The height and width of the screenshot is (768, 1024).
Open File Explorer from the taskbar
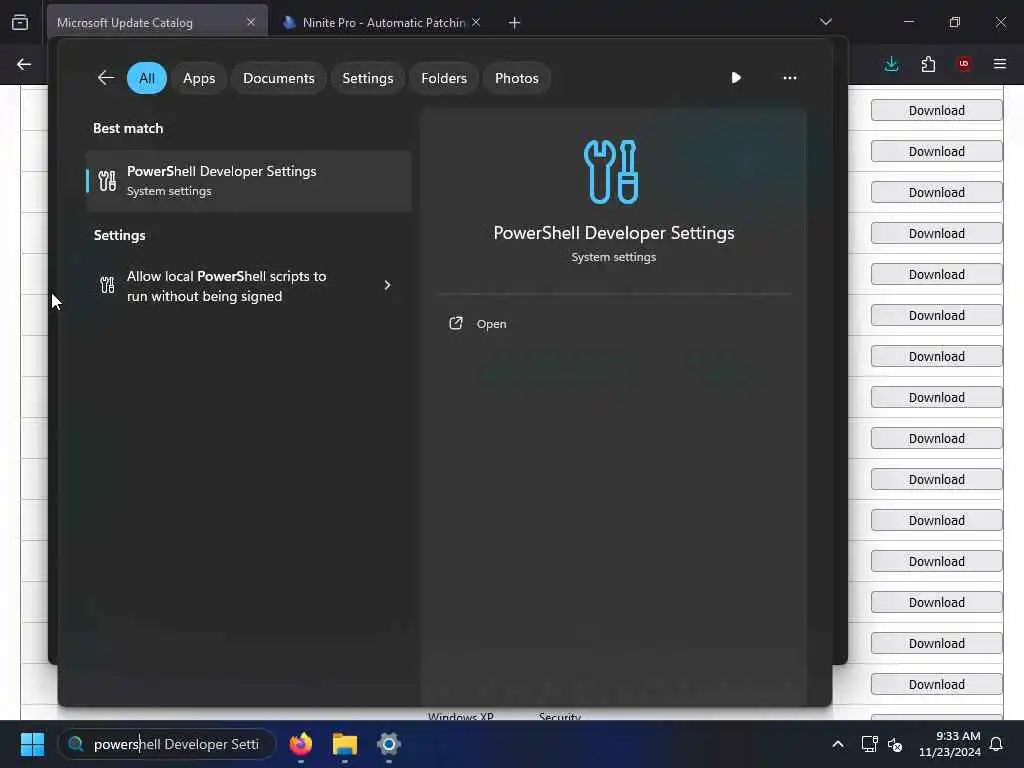345,744
